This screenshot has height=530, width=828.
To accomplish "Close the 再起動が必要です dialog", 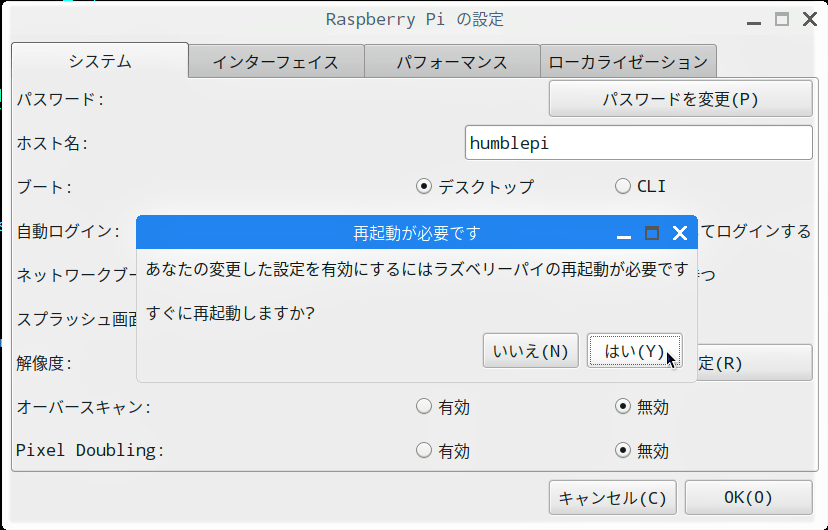I will [680, 233].
